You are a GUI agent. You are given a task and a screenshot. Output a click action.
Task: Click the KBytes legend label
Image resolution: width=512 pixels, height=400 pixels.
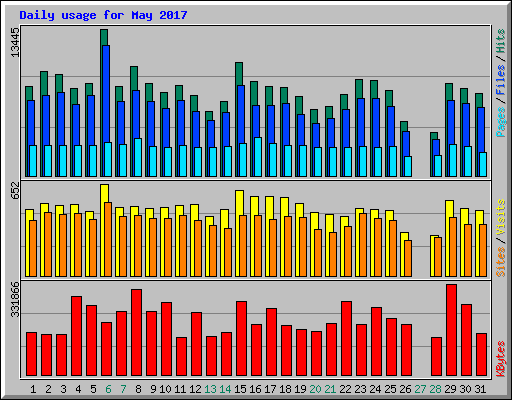tap(501, 359)
